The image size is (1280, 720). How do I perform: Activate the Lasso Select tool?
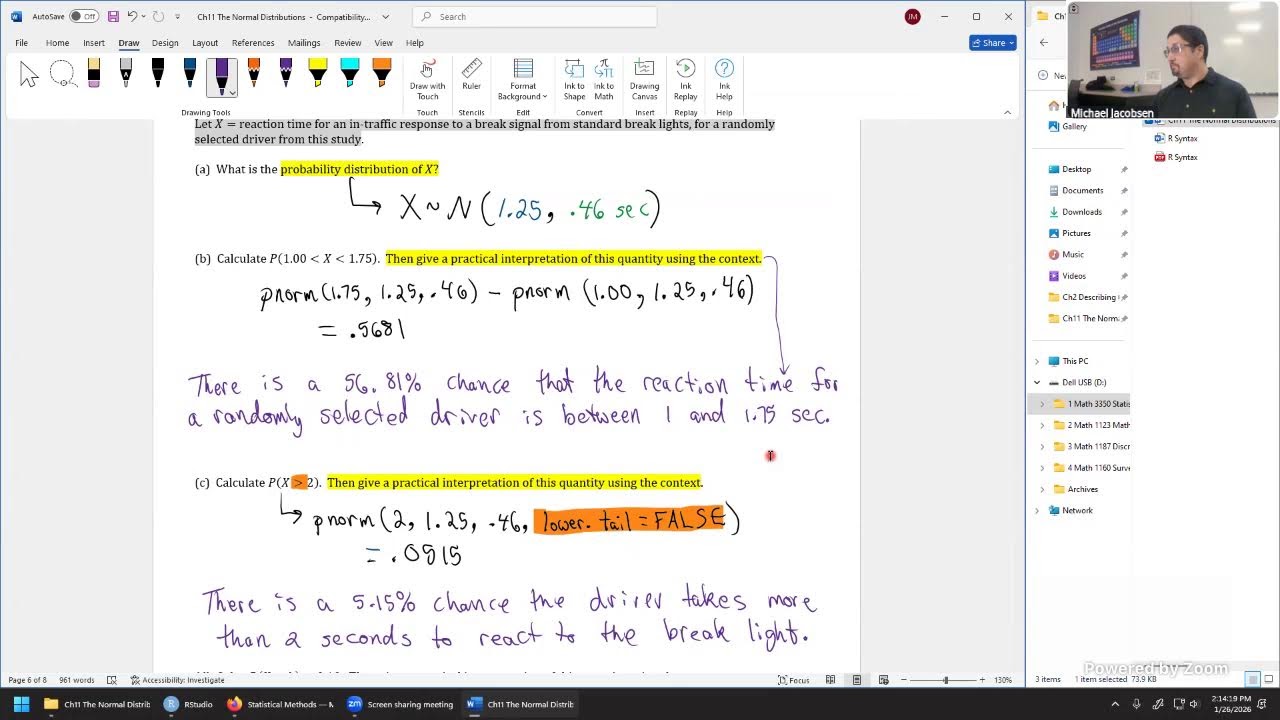coord(62,74)
